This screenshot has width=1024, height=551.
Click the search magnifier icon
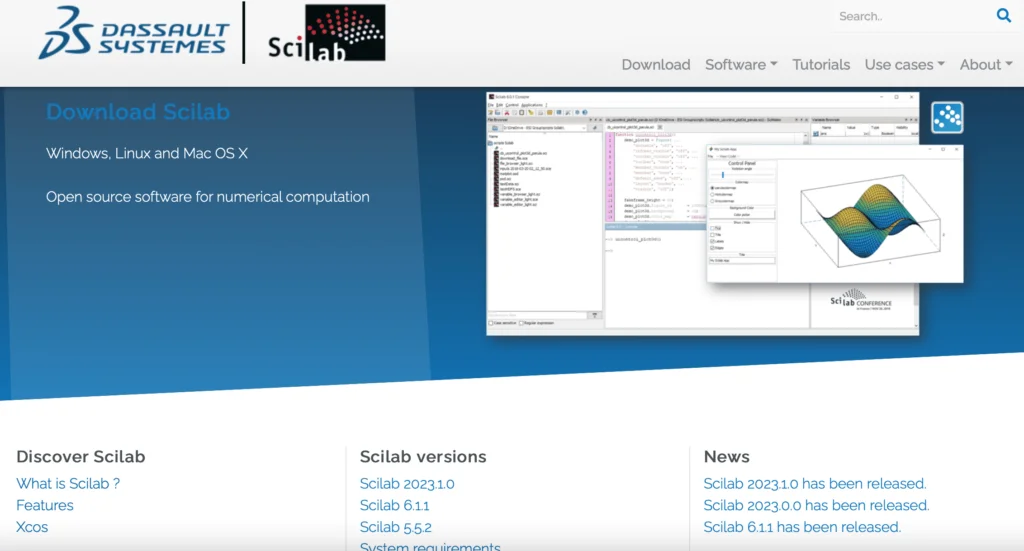(1003, 15)
